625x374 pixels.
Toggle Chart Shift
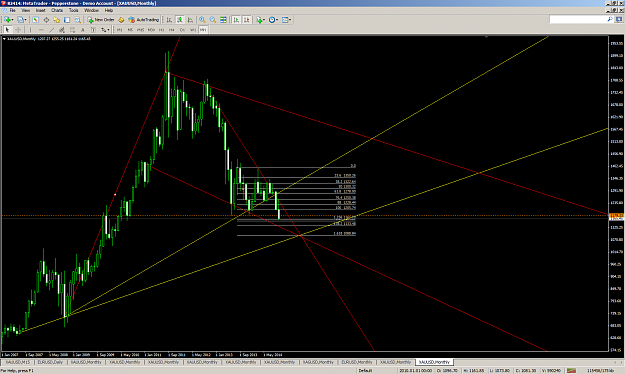click(x=247, y=20)
